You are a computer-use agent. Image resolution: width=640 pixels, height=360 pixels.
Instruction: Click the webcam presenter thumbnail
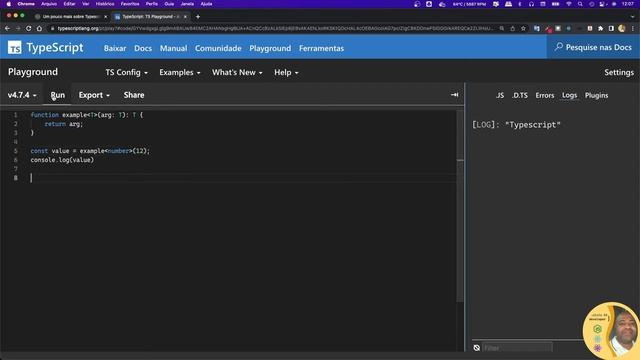pyautogui.click(x=611, y=331)
